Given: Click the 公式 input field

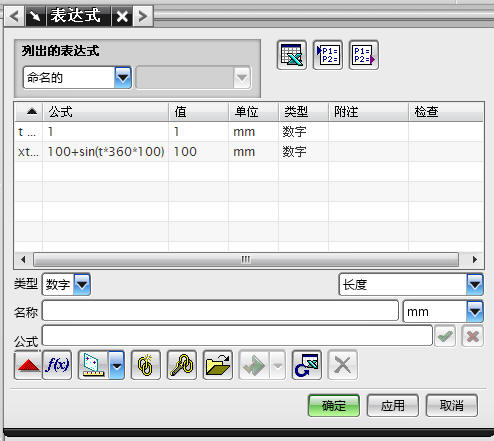Looking at the screenshot, I should coord(237,336).
